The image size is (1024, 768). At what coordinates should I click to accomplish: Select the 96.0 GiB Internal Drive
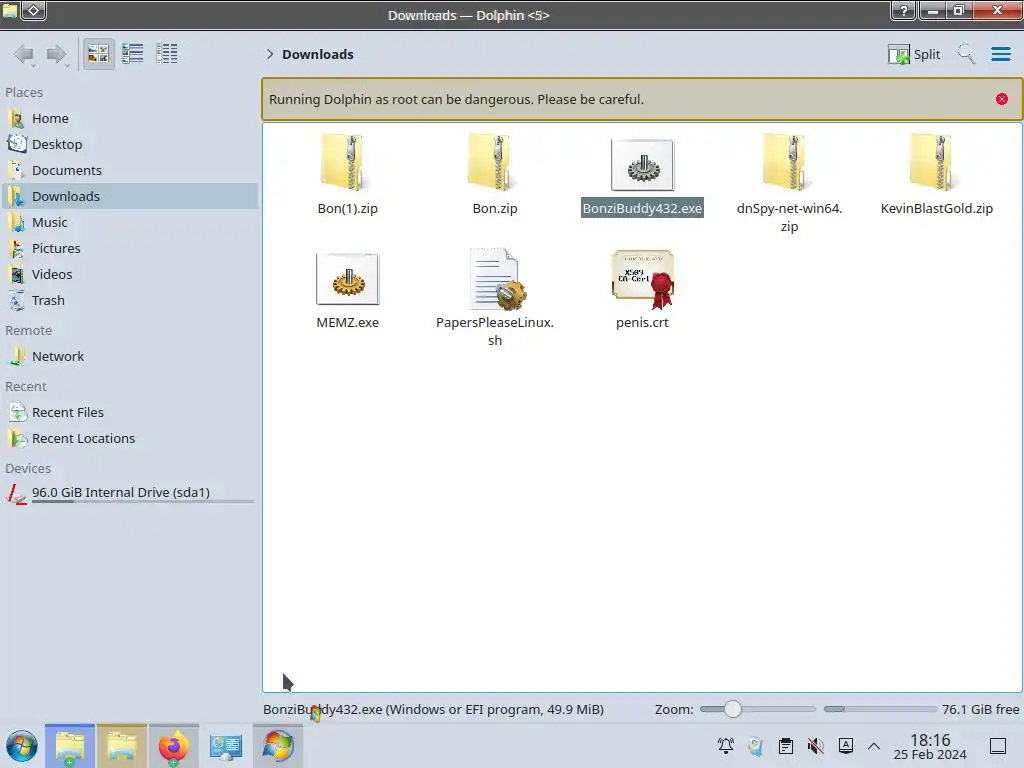129,493
